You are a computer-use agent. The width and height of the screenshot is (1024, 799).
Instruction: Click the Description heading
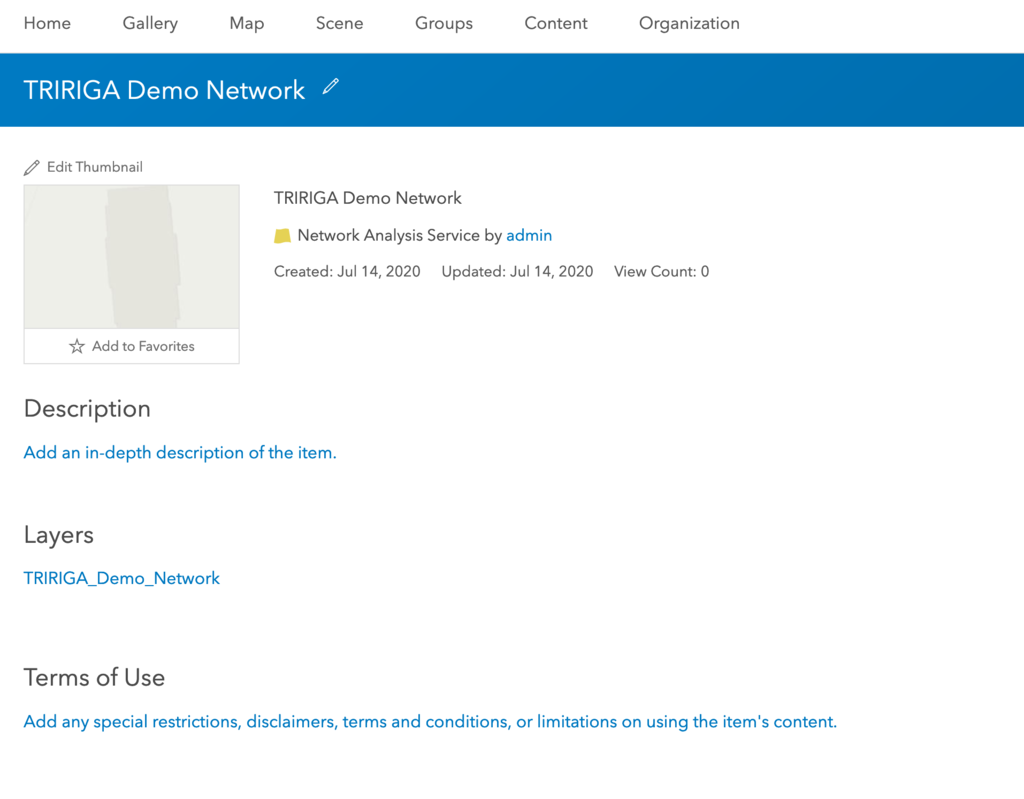(87, 409)
